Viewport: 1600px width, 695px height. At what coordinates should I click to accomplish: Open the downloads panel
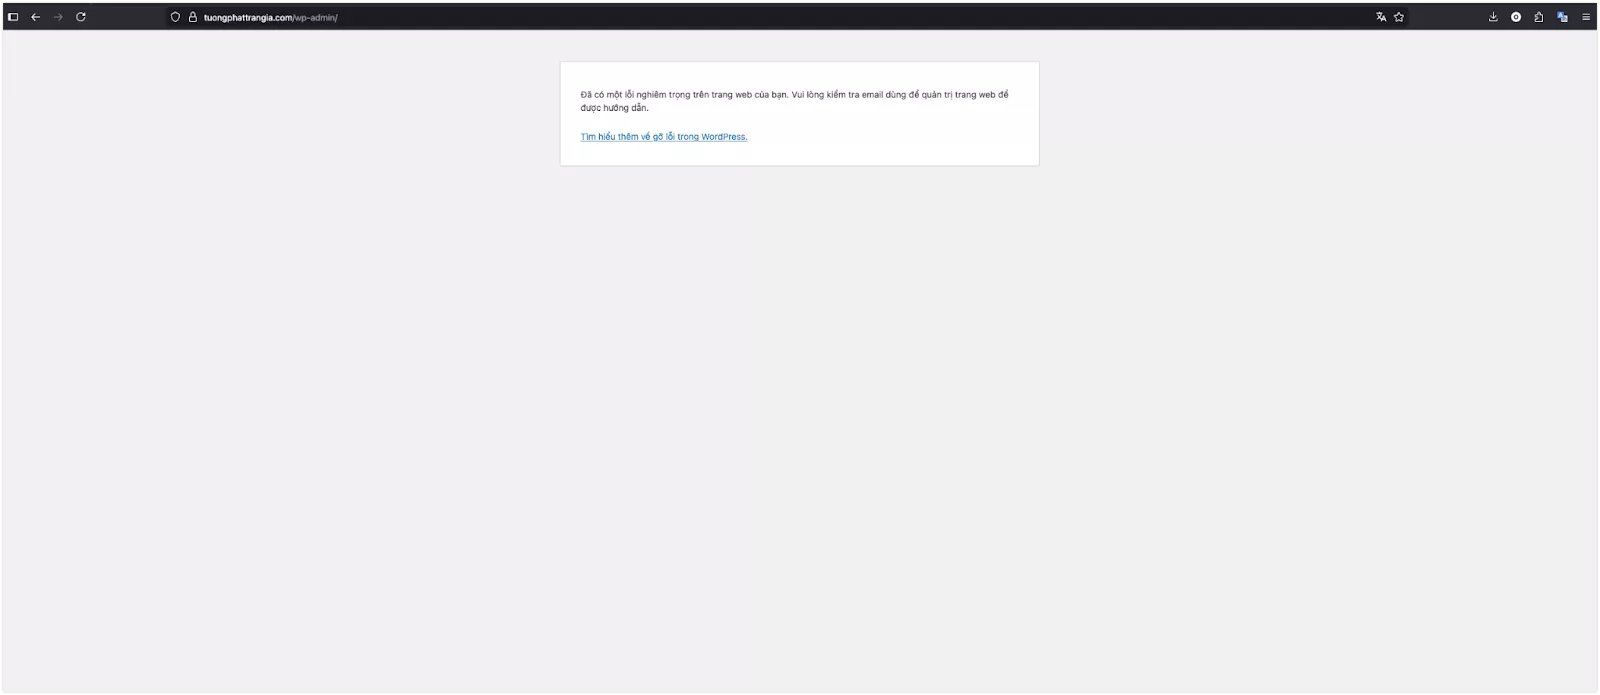[x=1493, y=17]
